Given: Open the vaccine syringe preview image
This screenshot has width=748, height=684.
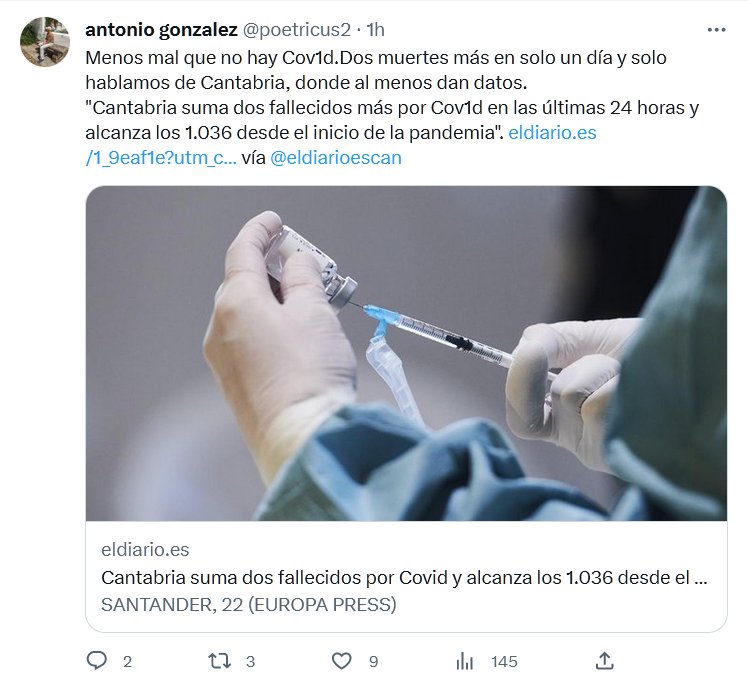Looking at the screenshot, I should pyautogui.click(x=406, y=353).
